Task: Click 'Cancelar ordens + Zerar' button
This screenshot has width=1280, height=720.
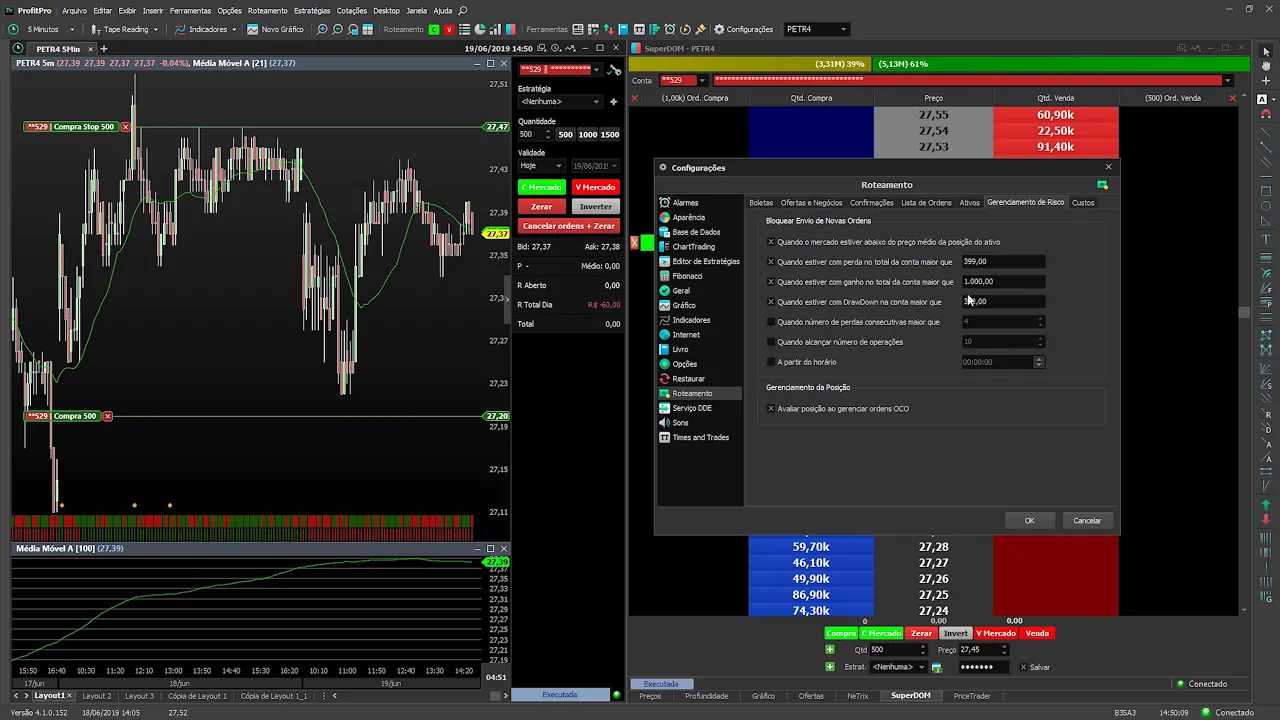Action: 568,226
